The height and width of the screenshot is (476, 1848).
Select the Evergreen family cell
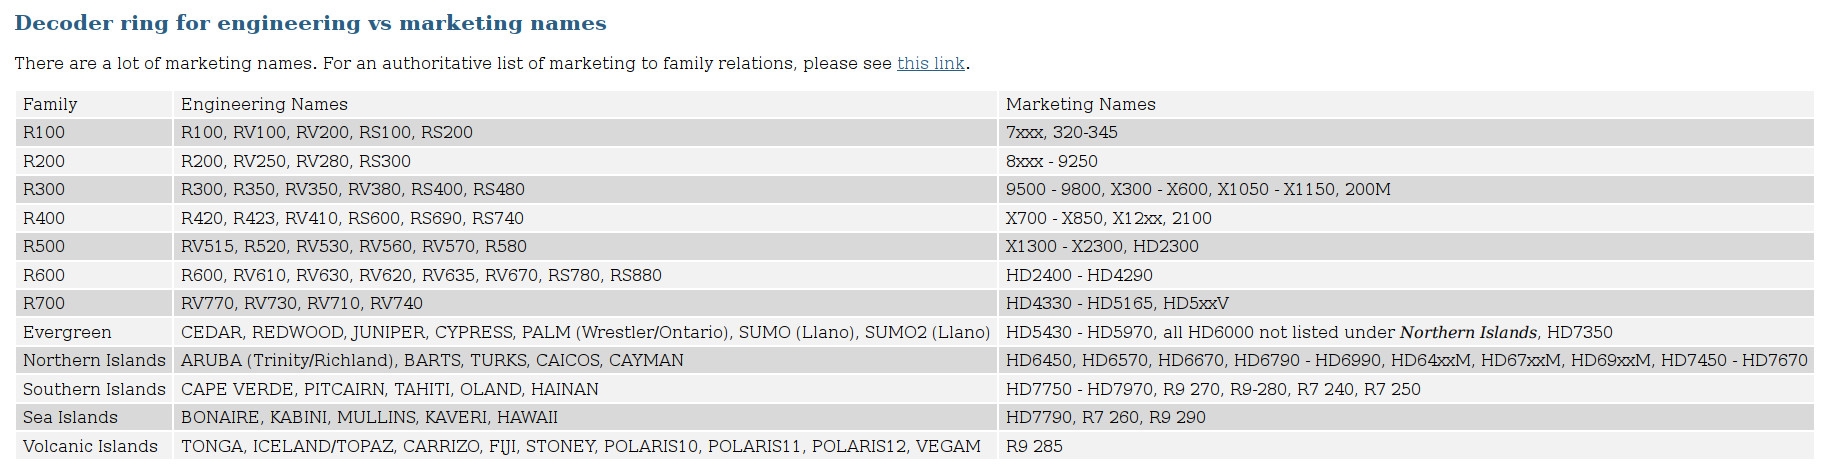(x=67, y=333)
